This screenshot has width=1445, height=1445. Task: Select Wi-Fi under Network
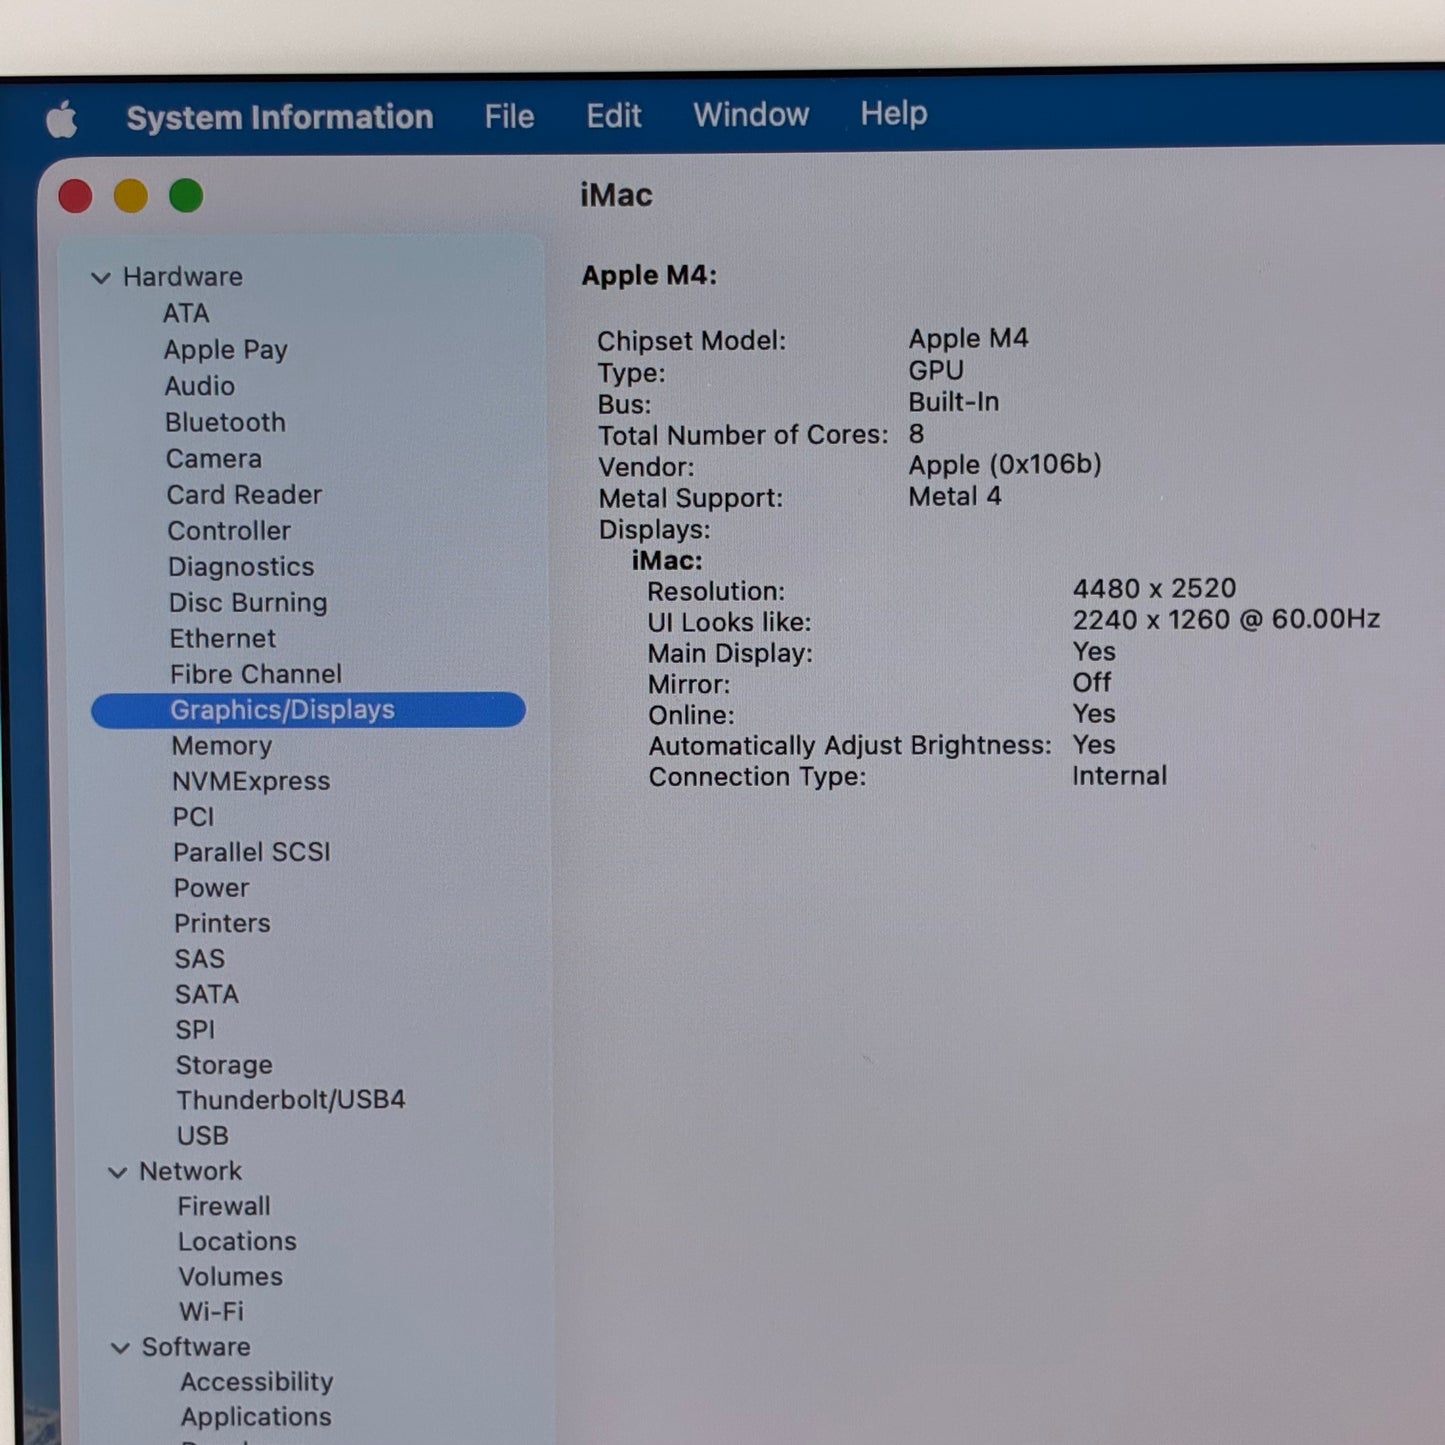[211, 1311]
